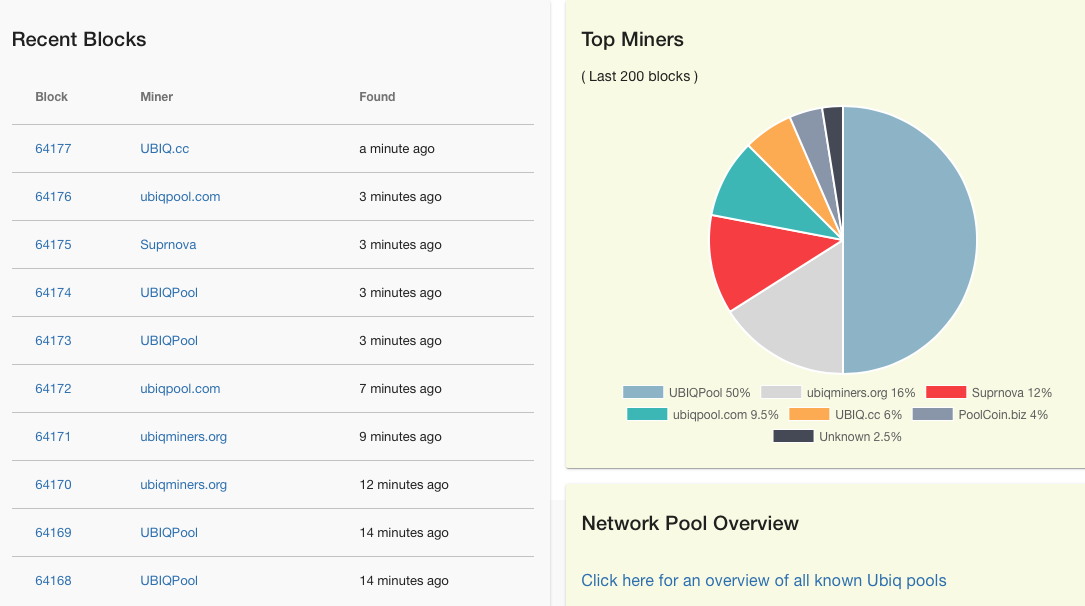1085x606 pixels.
Task: Click '9 minutes ago' timestamp
Action: [400, 437]
